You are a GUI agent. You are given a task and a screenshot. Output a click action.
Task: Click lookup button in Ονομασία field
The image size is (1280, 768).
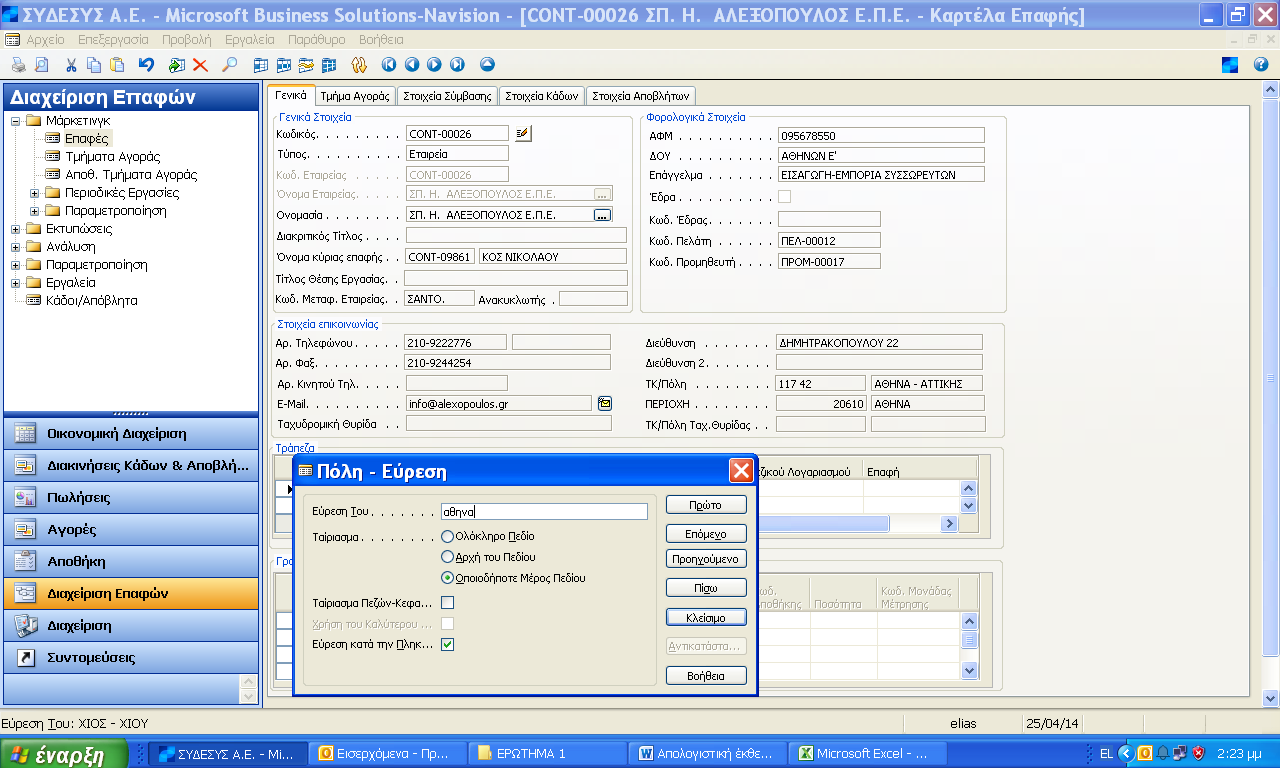click(602, 215)
